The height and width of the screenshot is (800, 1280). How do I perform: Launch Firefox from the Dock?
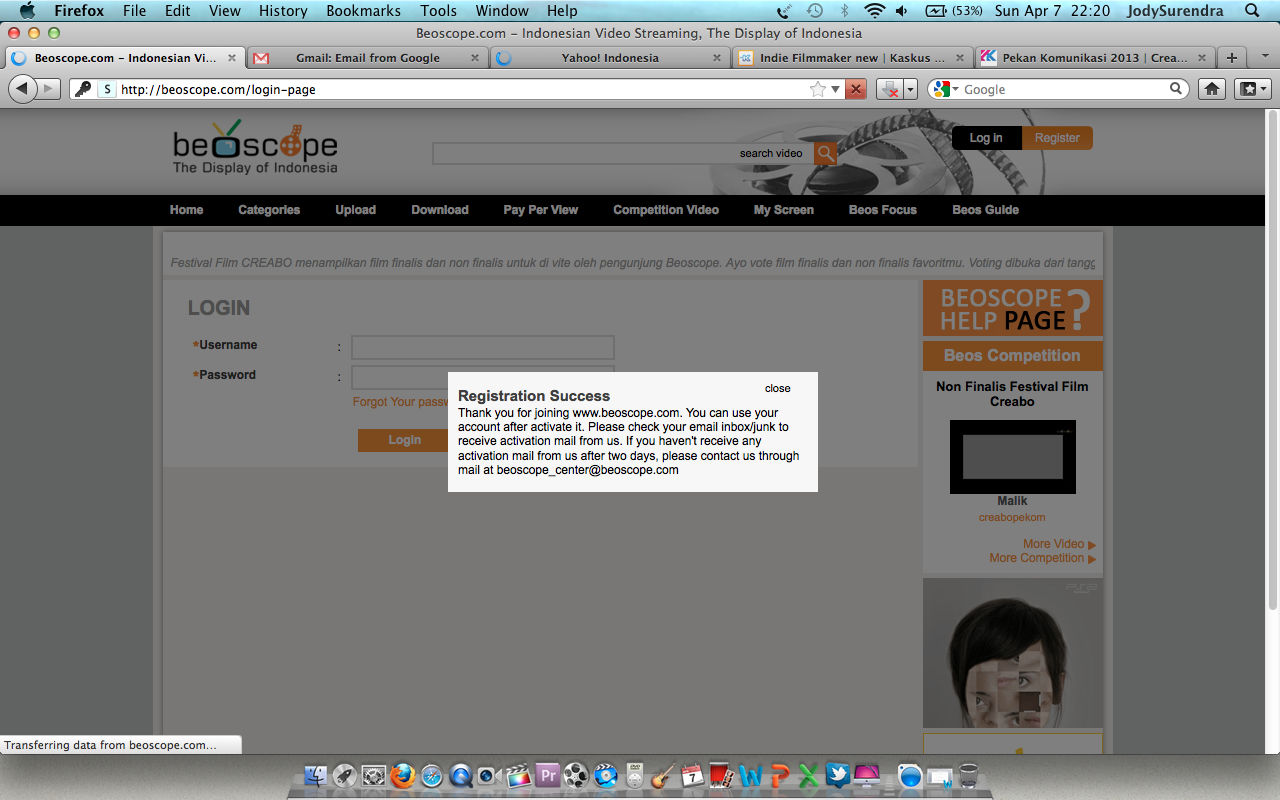pos(403,775)
